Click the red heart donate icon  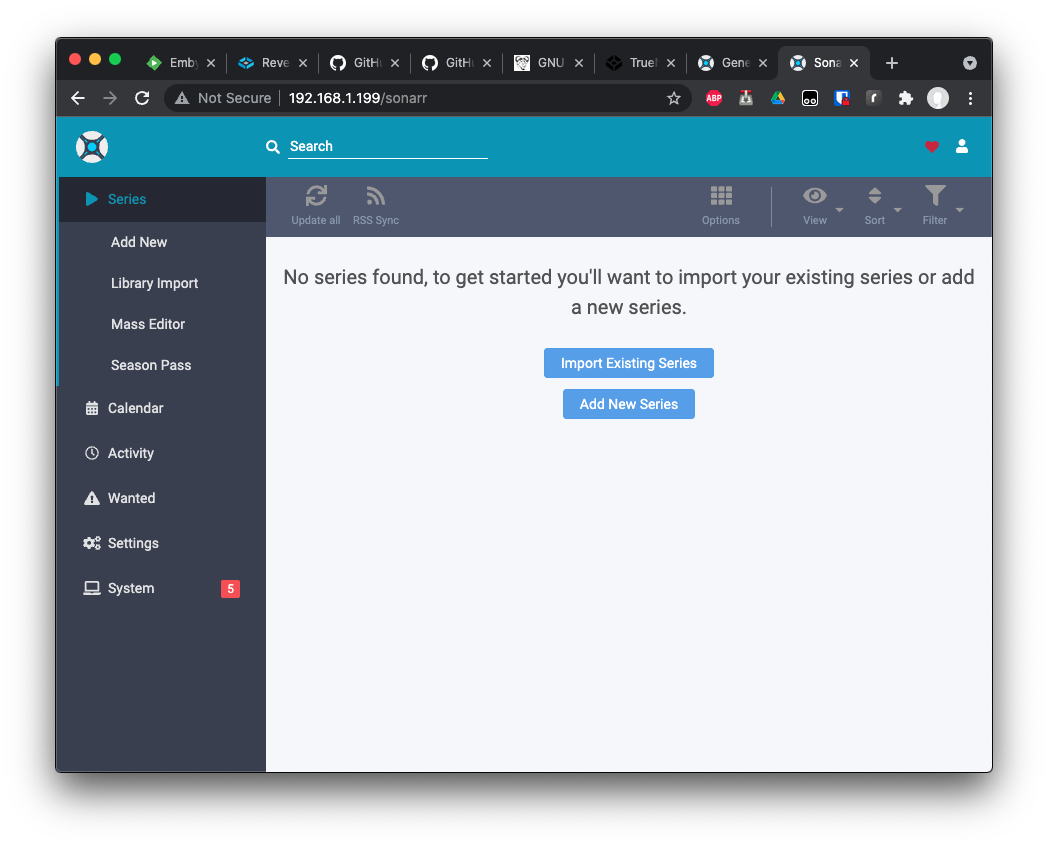click(931, 146)
